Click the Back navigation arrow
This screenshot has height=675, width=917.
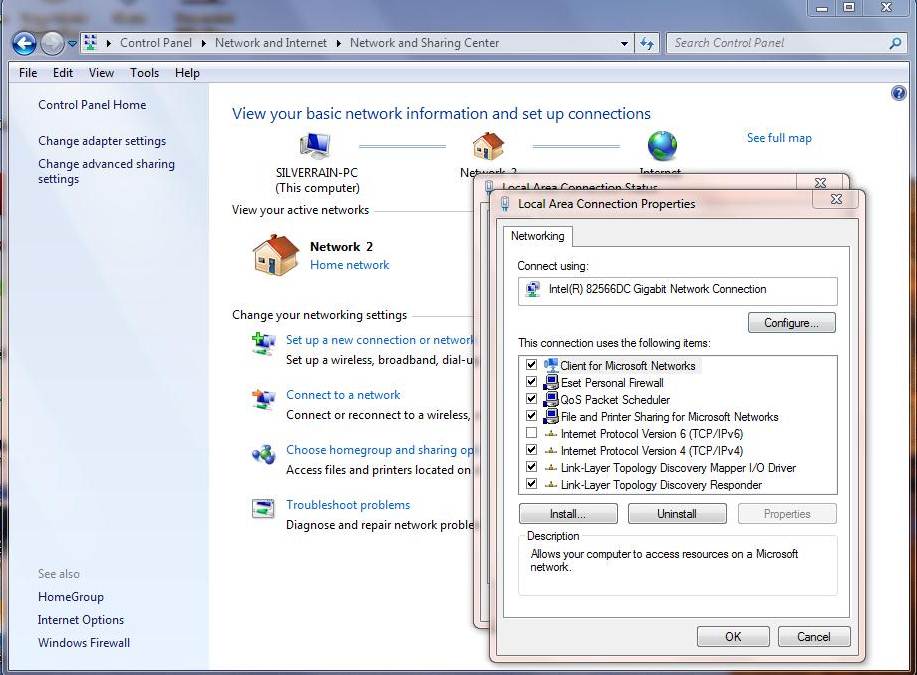(24, 43)
